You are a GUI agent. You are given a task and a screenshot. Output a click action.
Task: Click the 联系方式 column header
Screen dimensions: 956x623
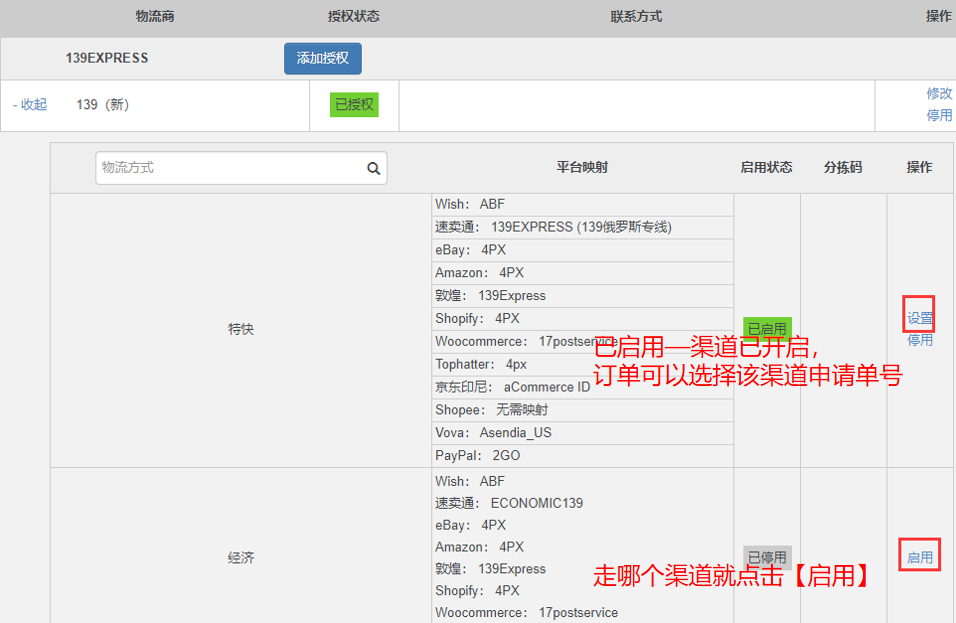(636, 16)
